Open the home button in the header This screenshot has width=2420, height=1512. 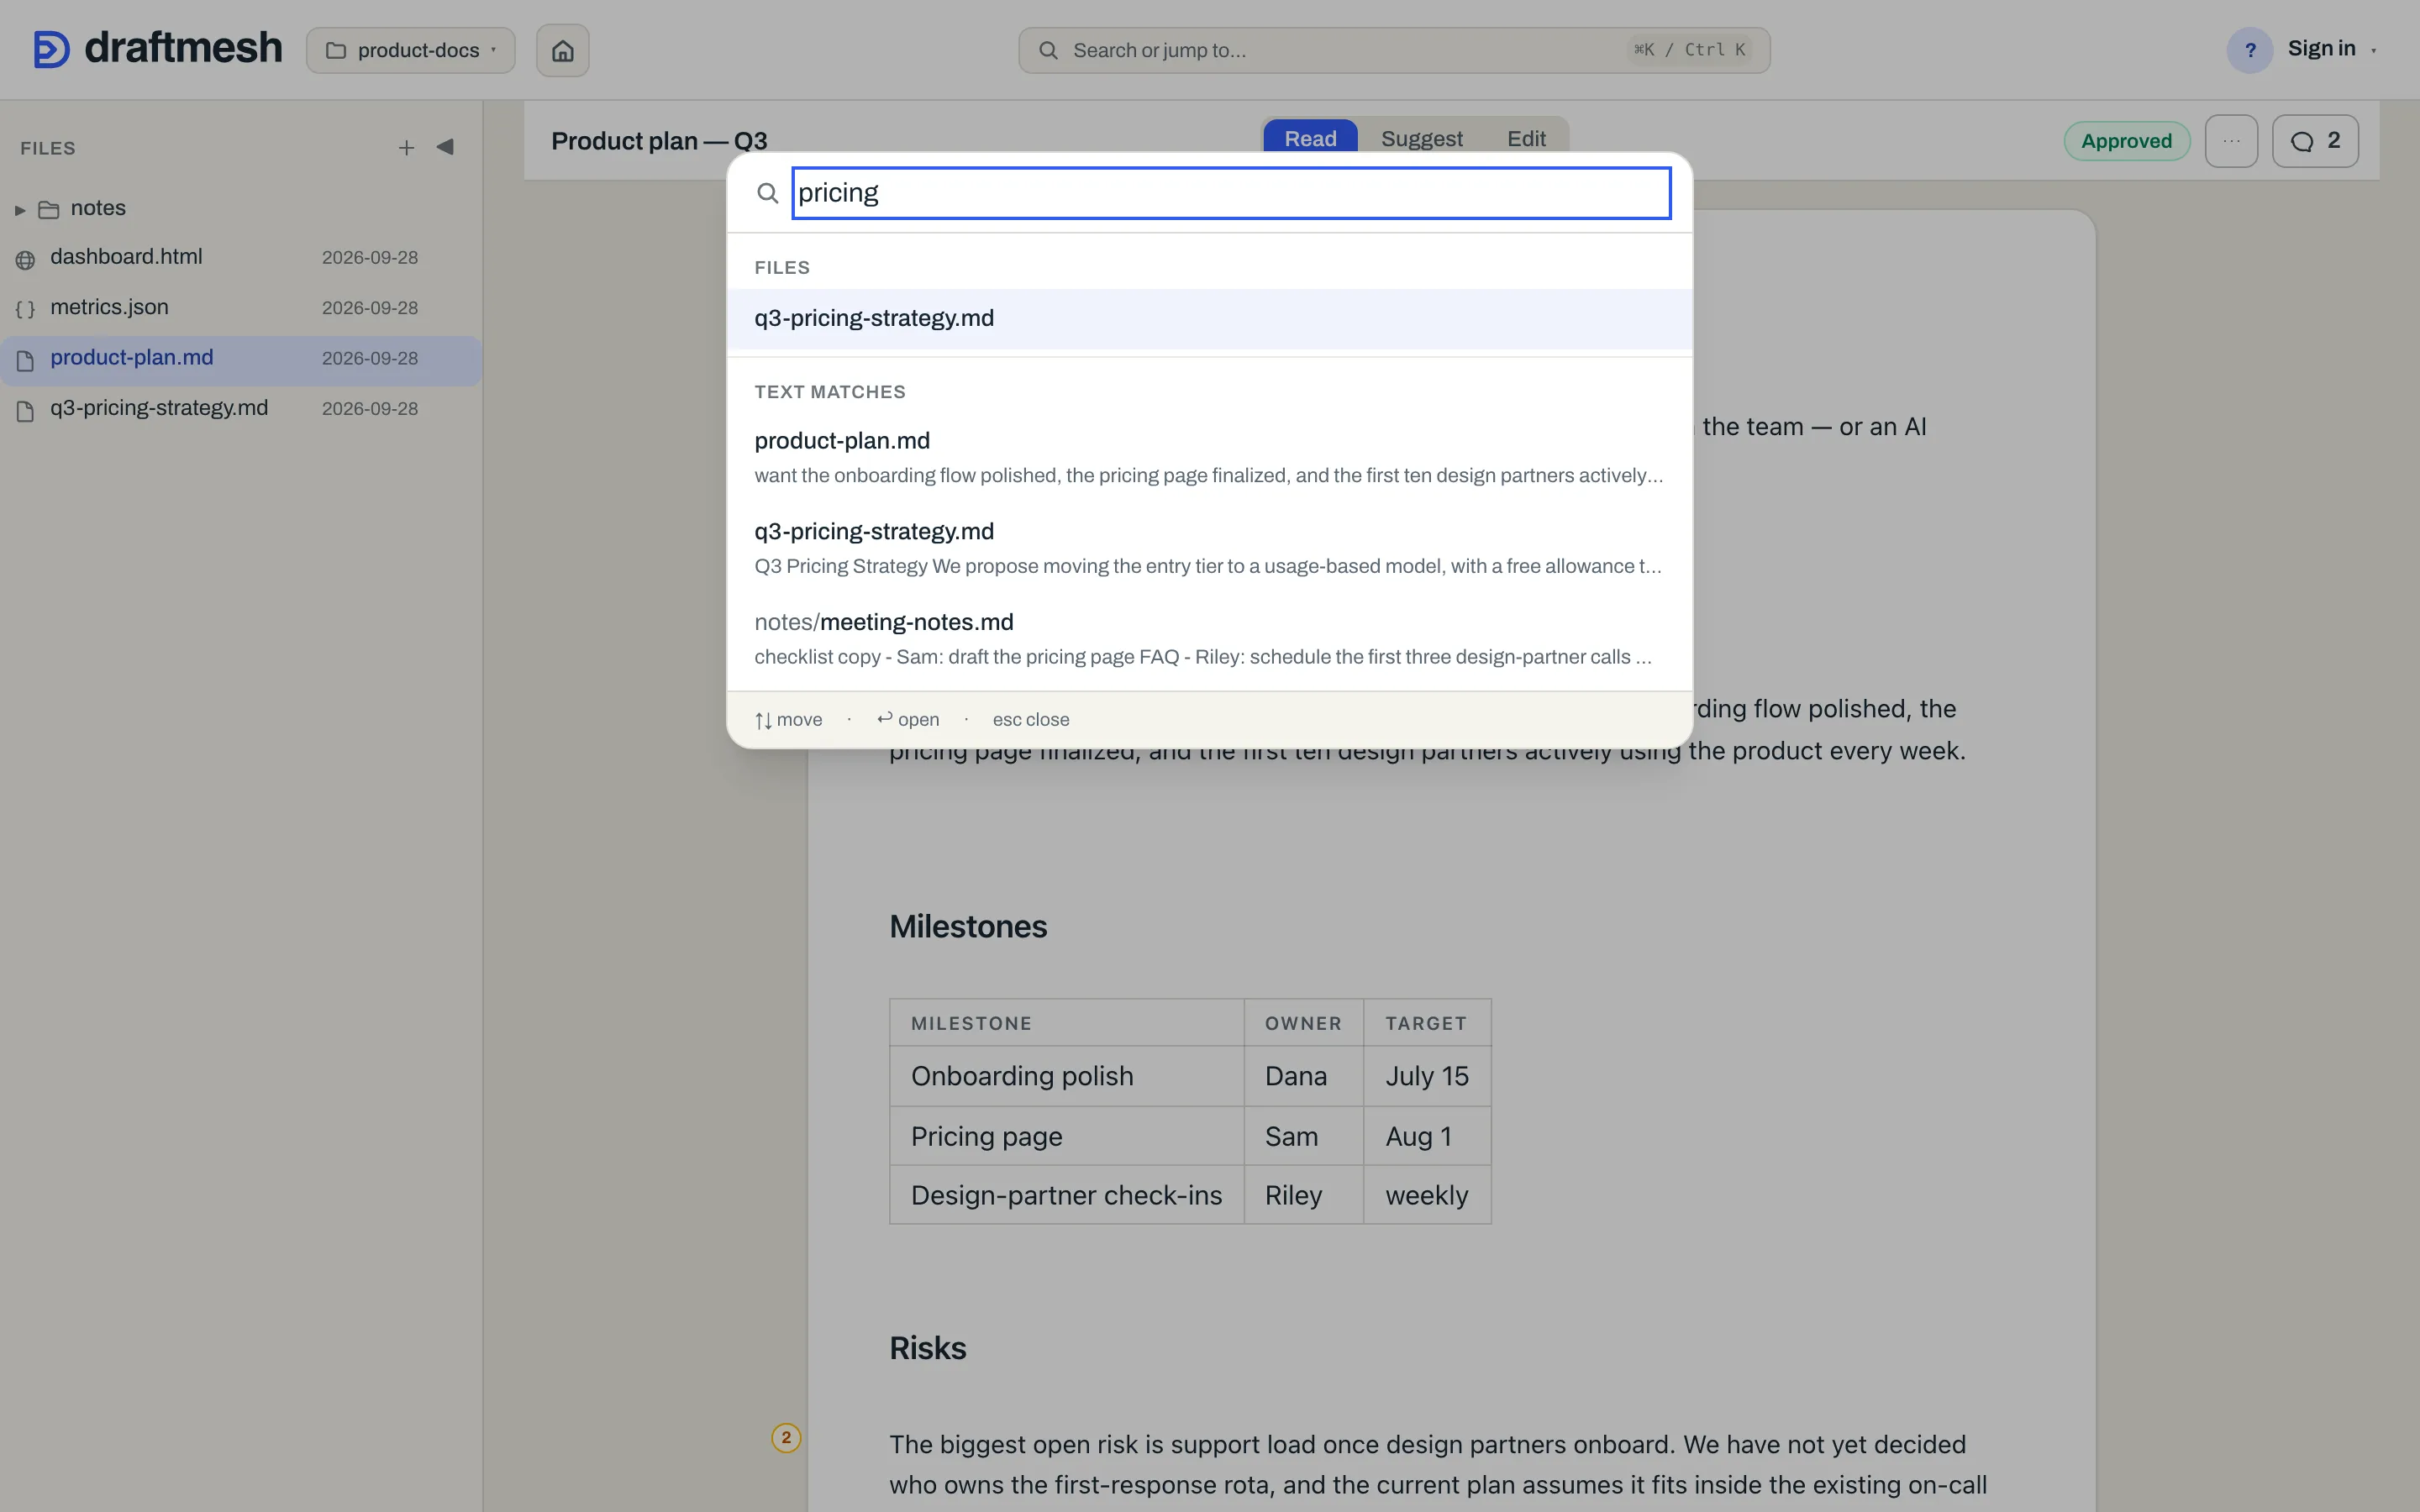[563, 50]
